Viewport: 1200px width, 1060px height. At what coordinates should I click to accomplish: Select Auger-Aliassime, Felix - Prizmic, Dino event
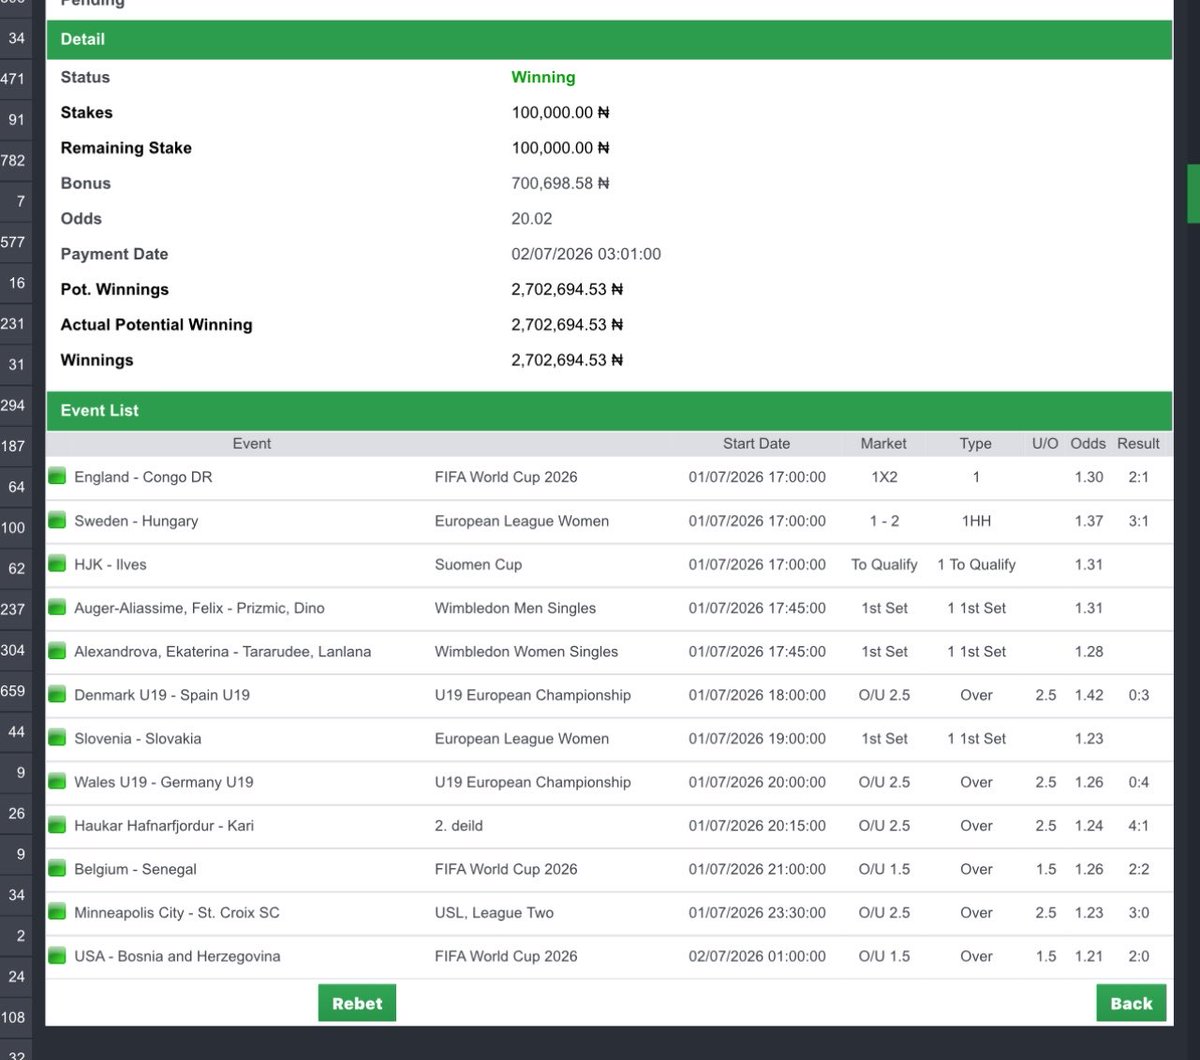click(x=199, y=608)
